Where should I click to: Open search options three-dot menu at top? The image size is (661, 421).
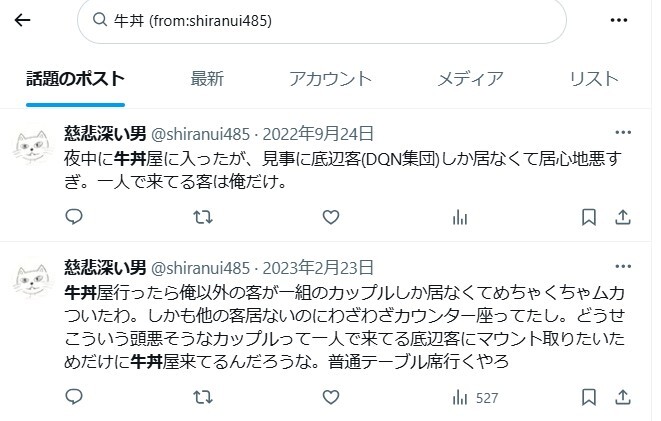pos(618,20)
